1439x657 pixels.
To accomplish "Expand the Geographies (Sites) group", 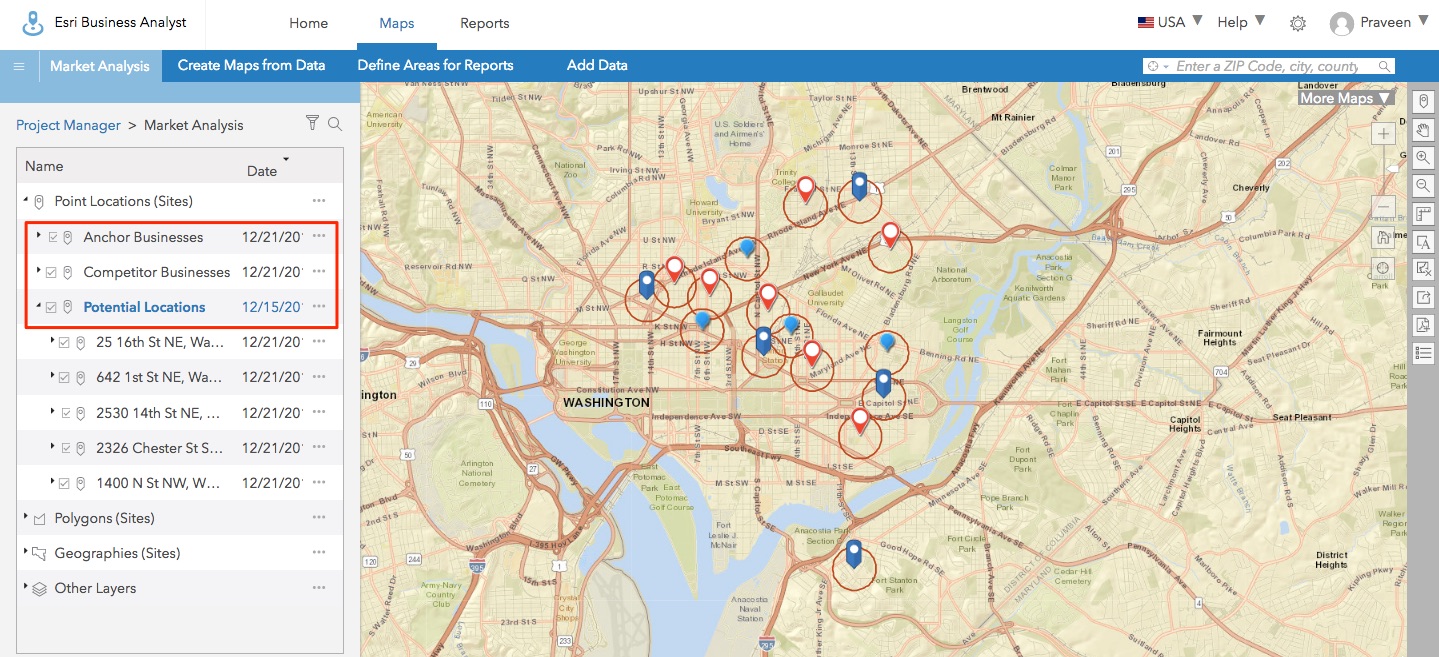I will tap(26, 552).
